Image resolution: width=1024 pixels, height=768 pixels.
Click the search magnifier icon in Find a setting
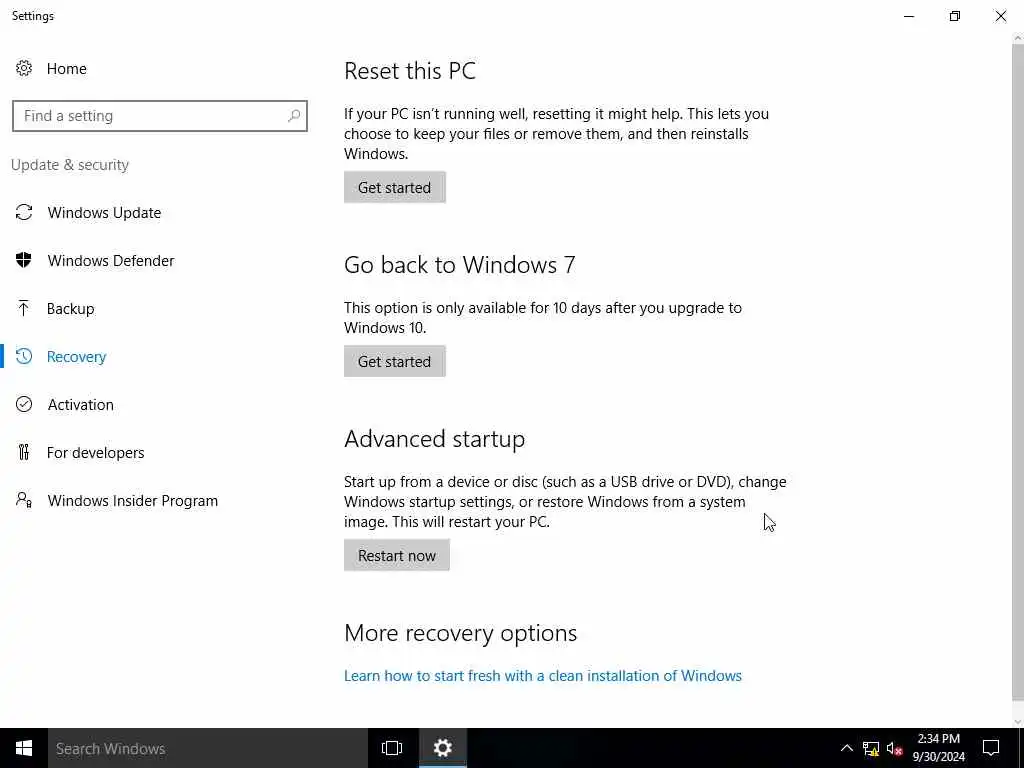294,116
